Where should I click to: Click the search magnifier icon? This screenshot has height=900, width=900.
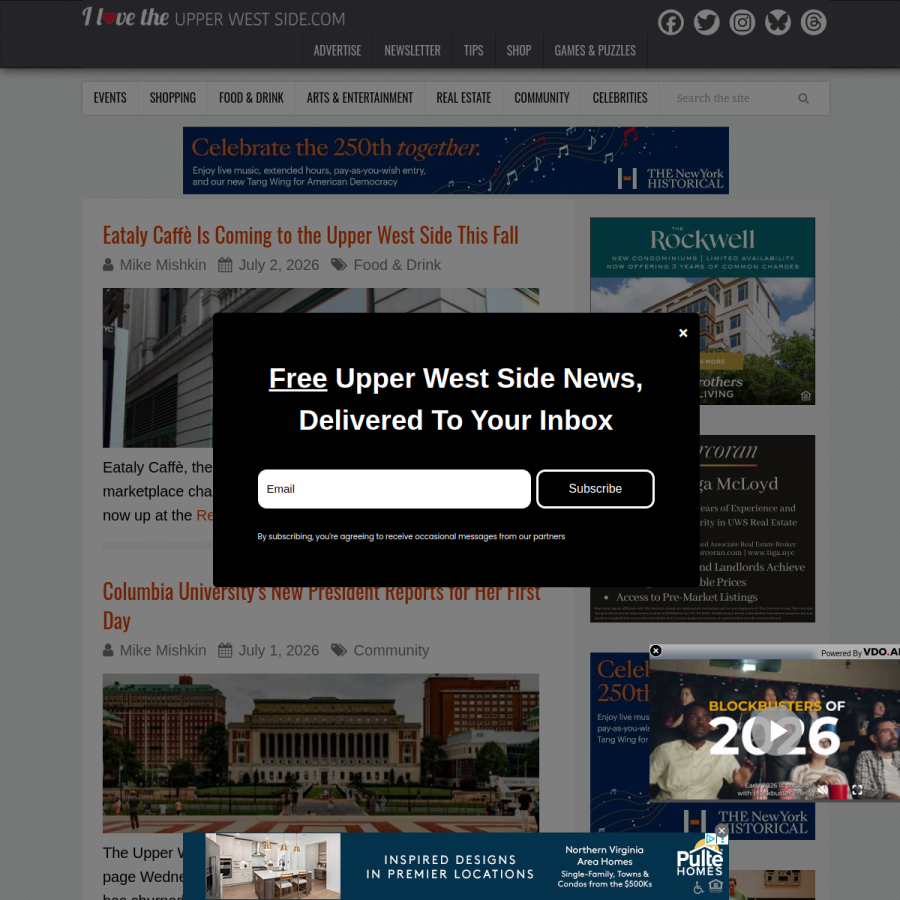[x=803, y=98]
